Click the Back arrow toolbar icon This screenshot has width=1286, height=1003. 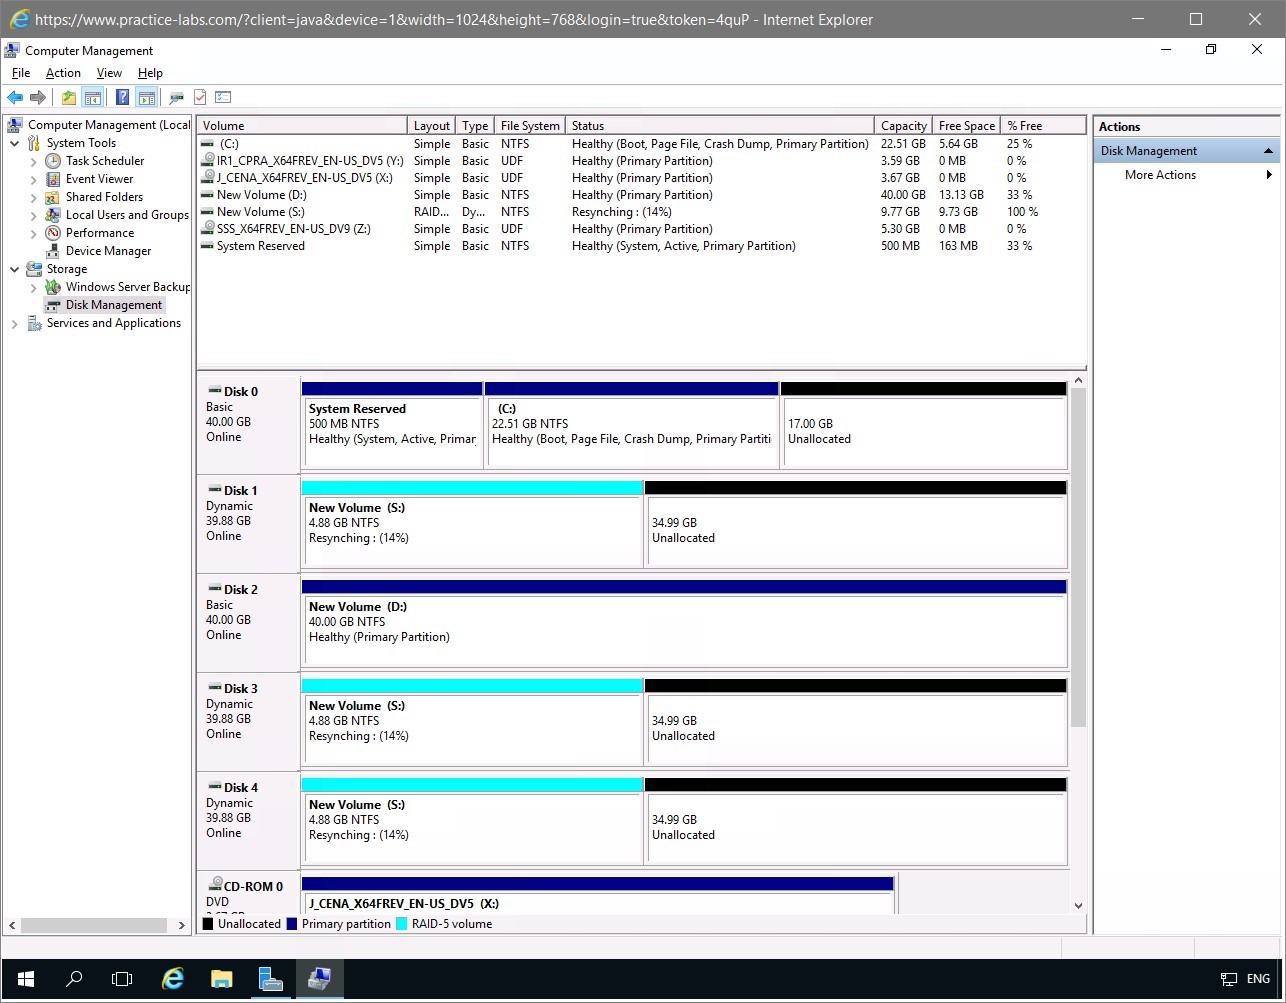click(x=15, y=97)
